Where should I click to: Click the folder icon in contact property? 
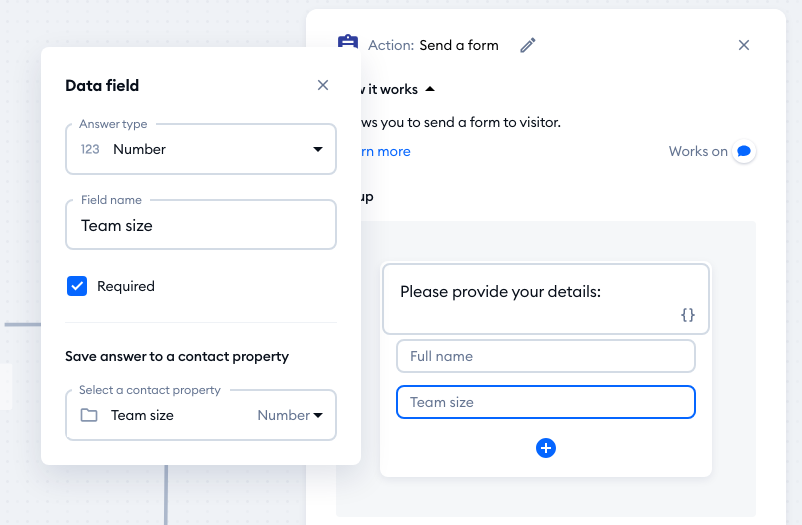89,415
